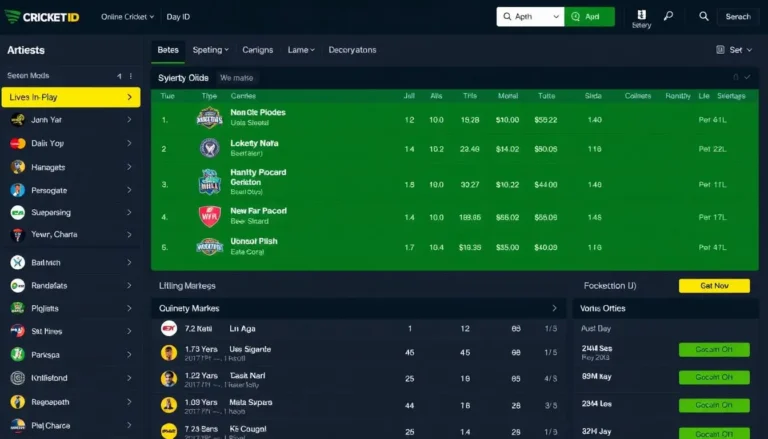This screenshot has height=439, width=768.
Task: Open the key icon in the header
Action: [x=668, y=16]
